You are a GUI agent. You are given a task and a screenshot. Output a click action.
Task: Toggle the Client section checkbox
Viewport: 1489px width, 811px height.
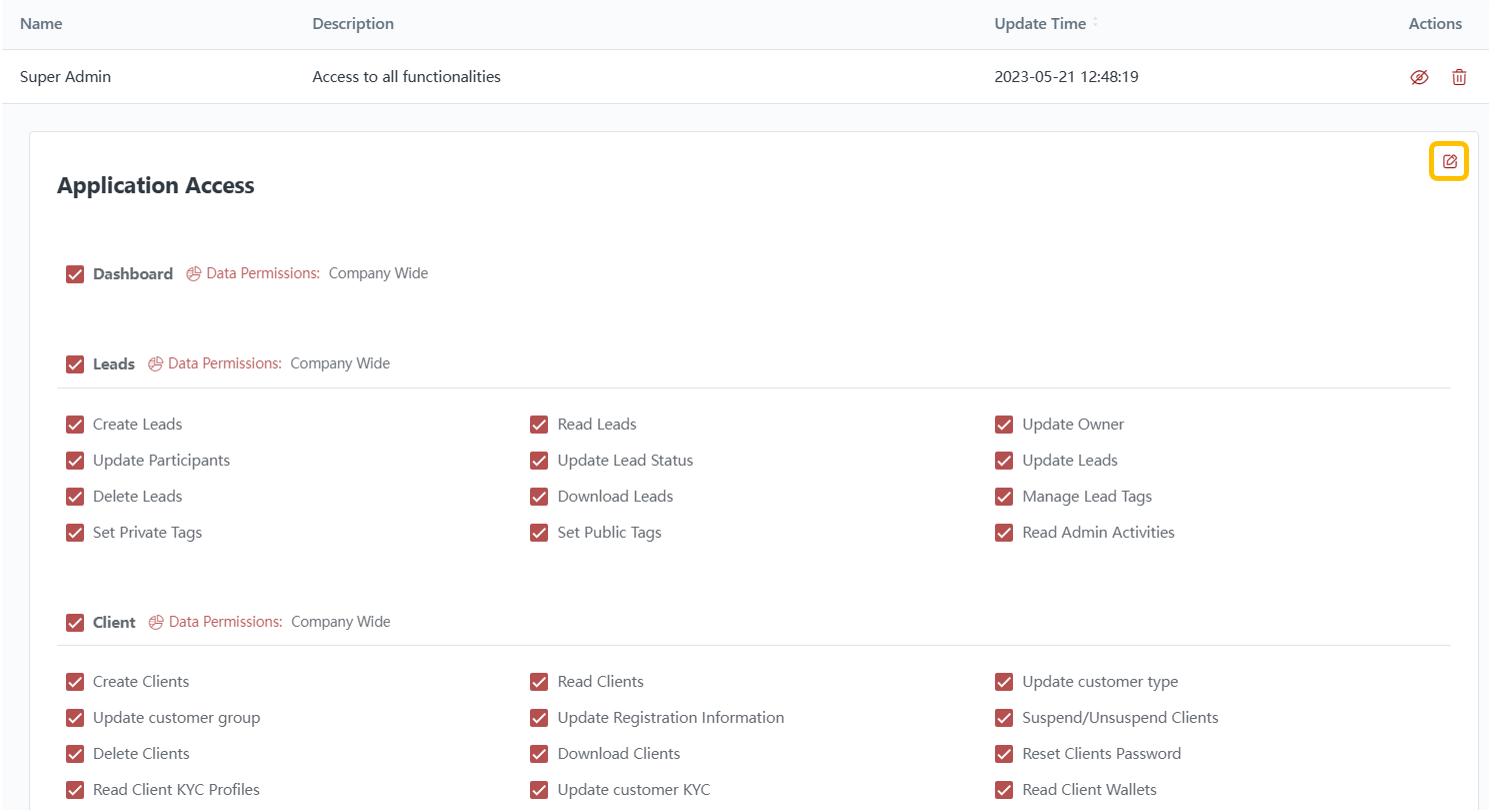click(x=75, y=622)
